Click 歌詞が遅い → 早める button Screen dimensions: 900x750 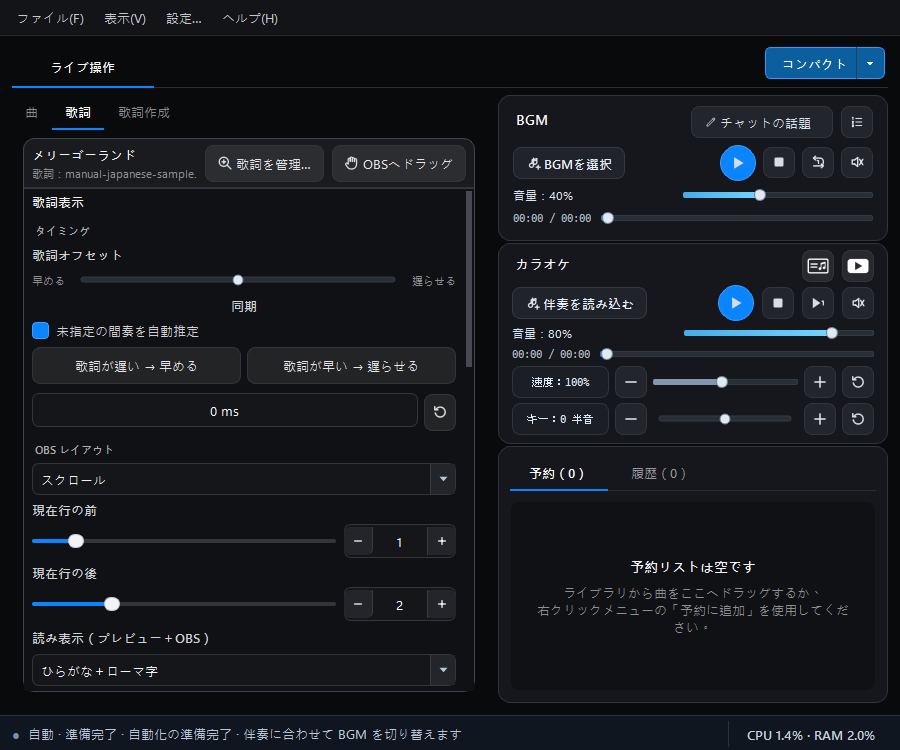point(137,366)
